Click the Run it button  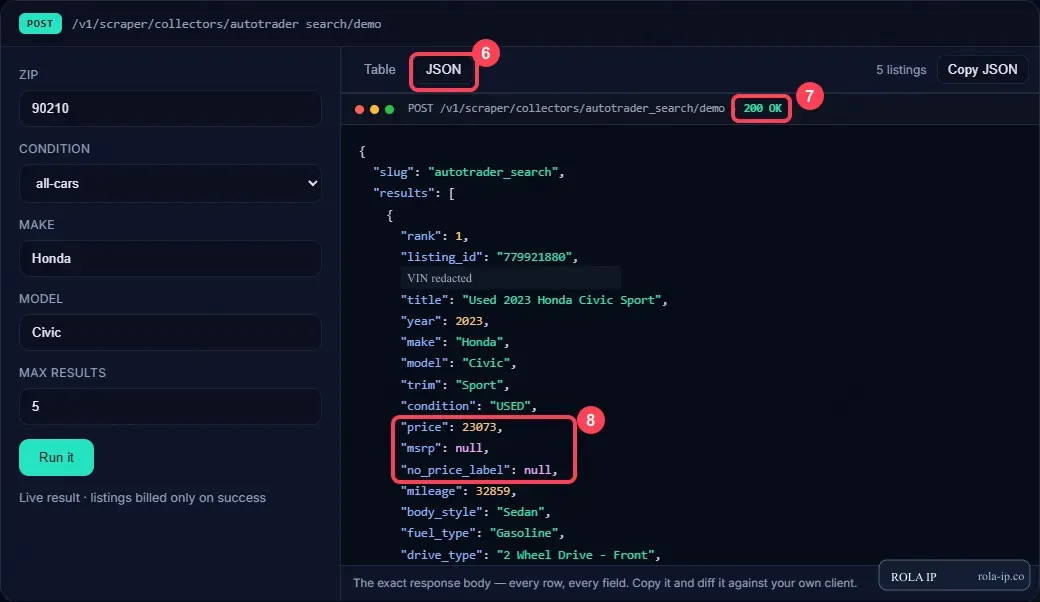coord(56,457)
